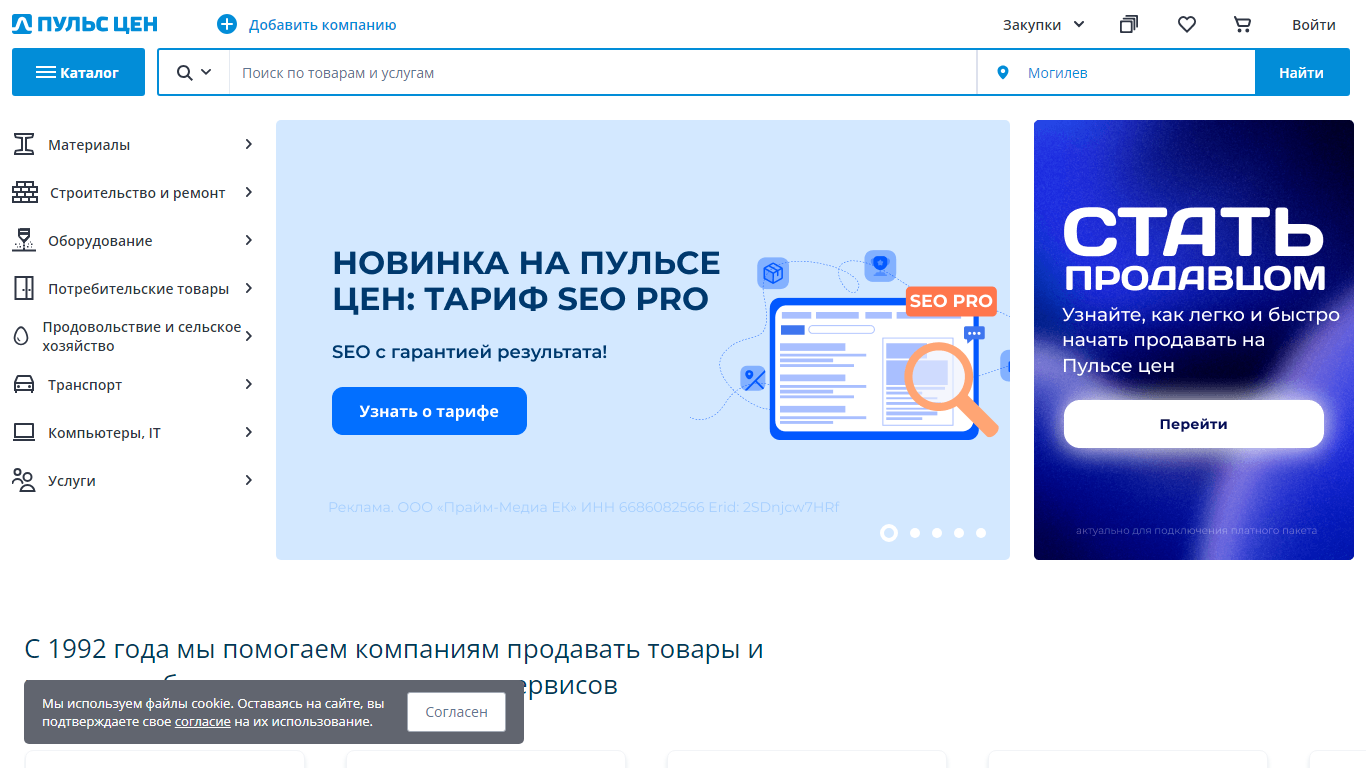The height and width of the screenshot is (768, 1366).
Task: Click the Транспорт car icon
Action: pos(24,385)
